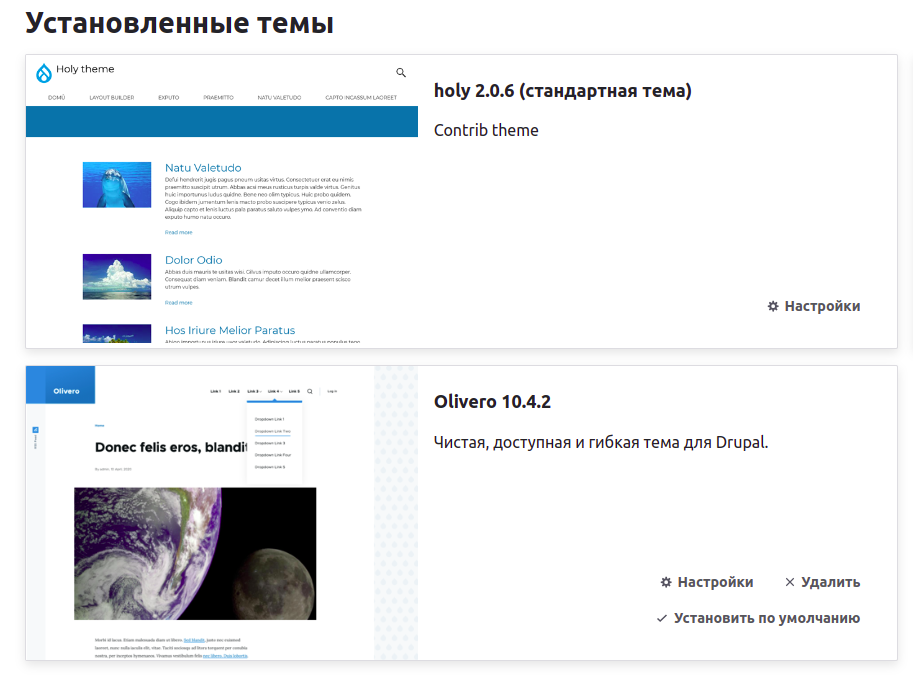This screenshot has width=913, height=676.
Task: Click the checkmark icon beside Установить по умолчанию
Action: click(x=662, y=618)
